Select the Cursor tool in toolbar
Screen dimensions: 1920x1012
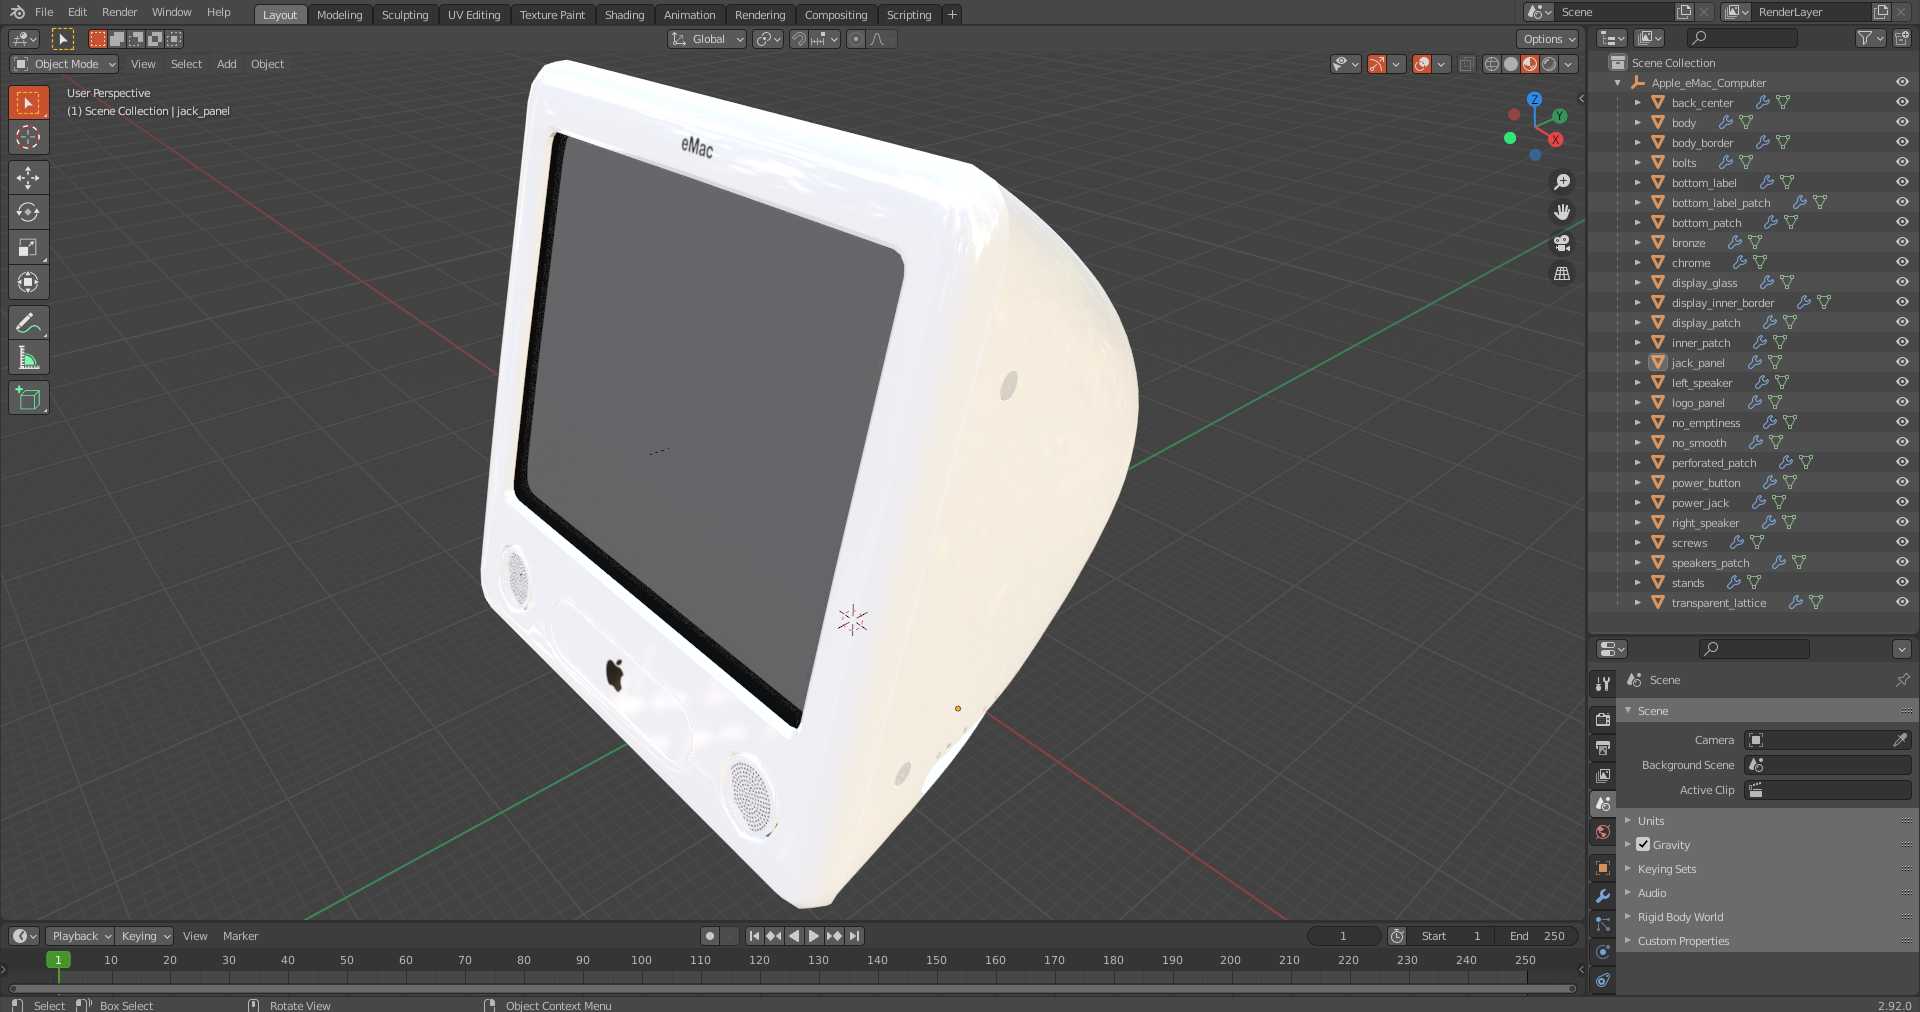[x=28, y=138]
